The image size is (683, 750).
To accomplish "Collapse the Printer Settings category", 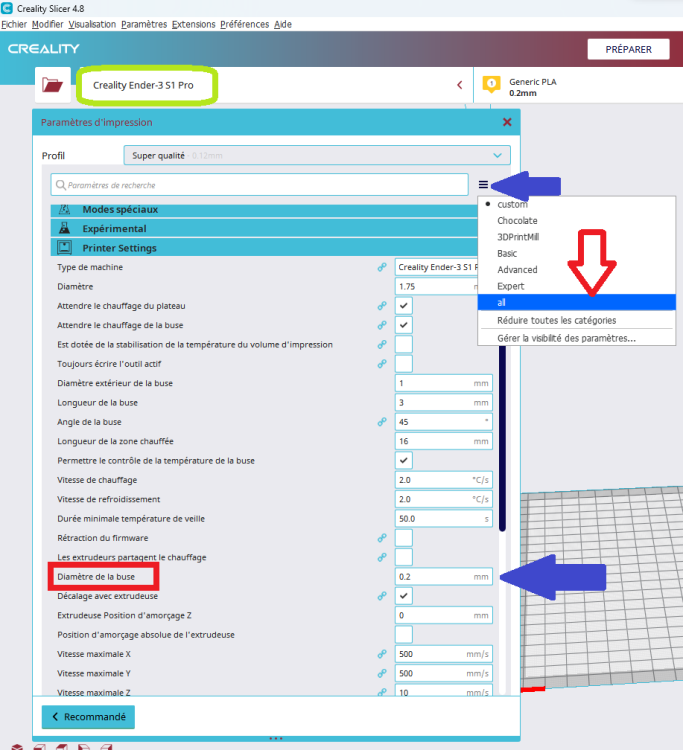I will [x=264, y=248].
